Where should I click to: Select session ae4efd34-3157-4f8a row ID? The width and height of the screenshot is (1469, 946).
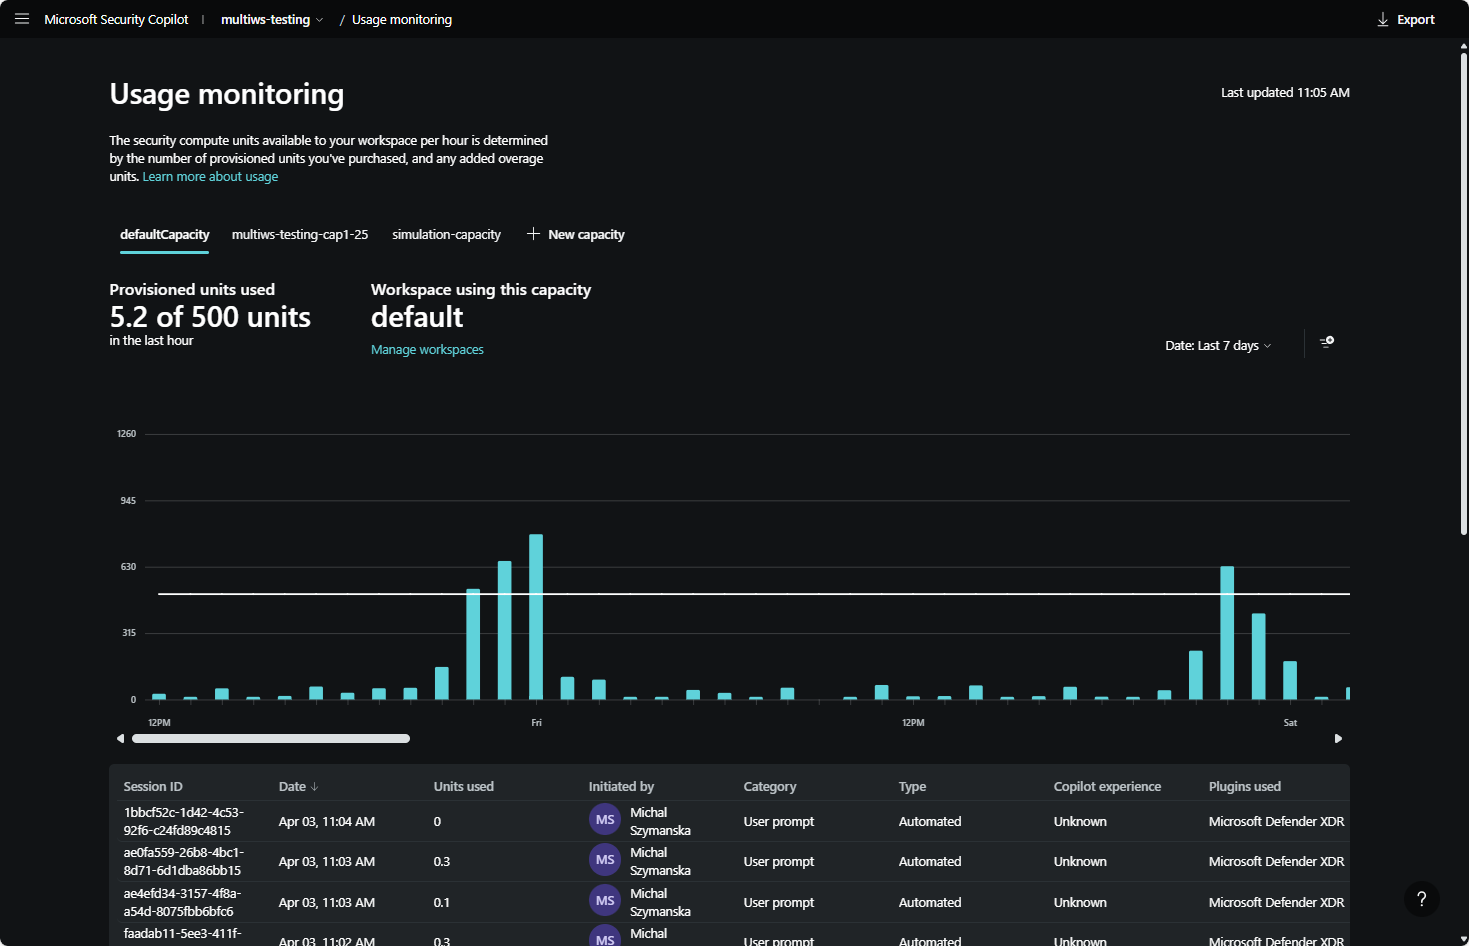click(x=184, y=902)
